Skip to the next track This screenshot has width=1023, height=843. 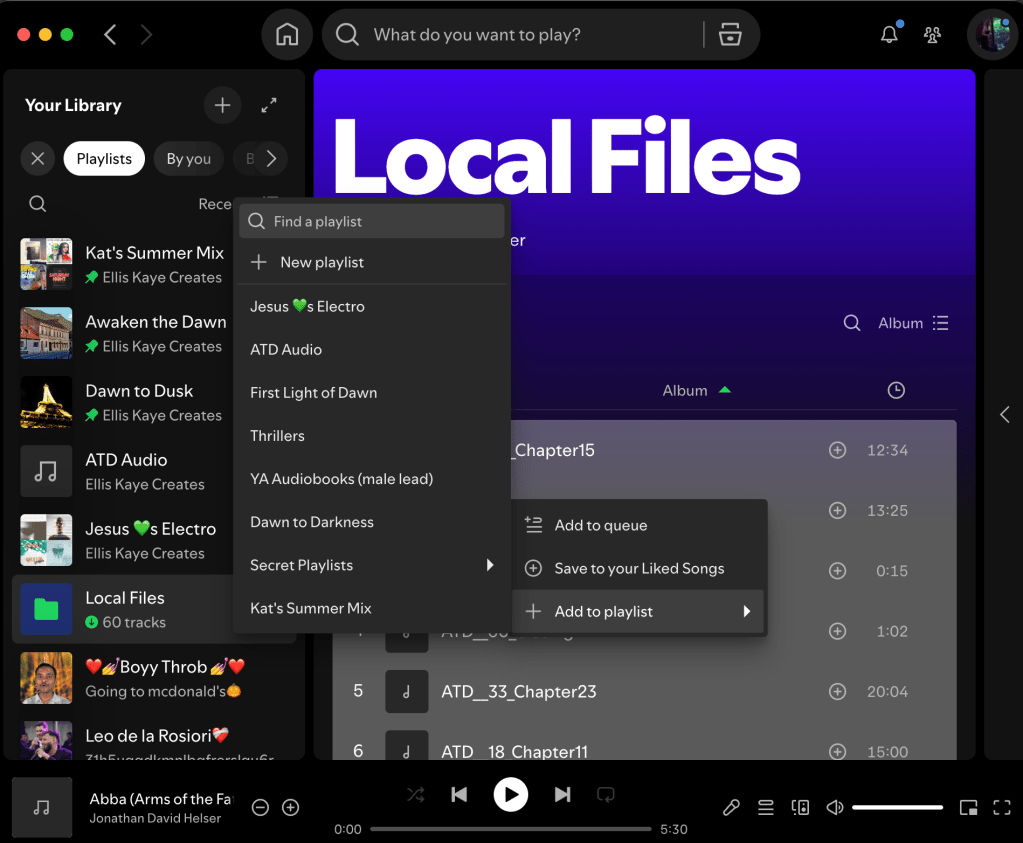[x=562, y=795]
